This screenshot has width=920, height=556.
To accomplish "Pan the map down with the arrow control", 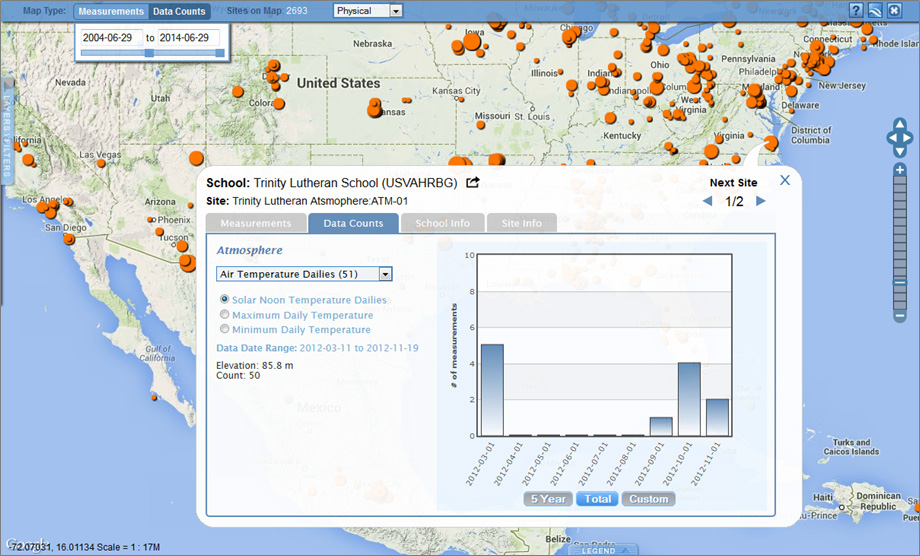I will [899, 151].
